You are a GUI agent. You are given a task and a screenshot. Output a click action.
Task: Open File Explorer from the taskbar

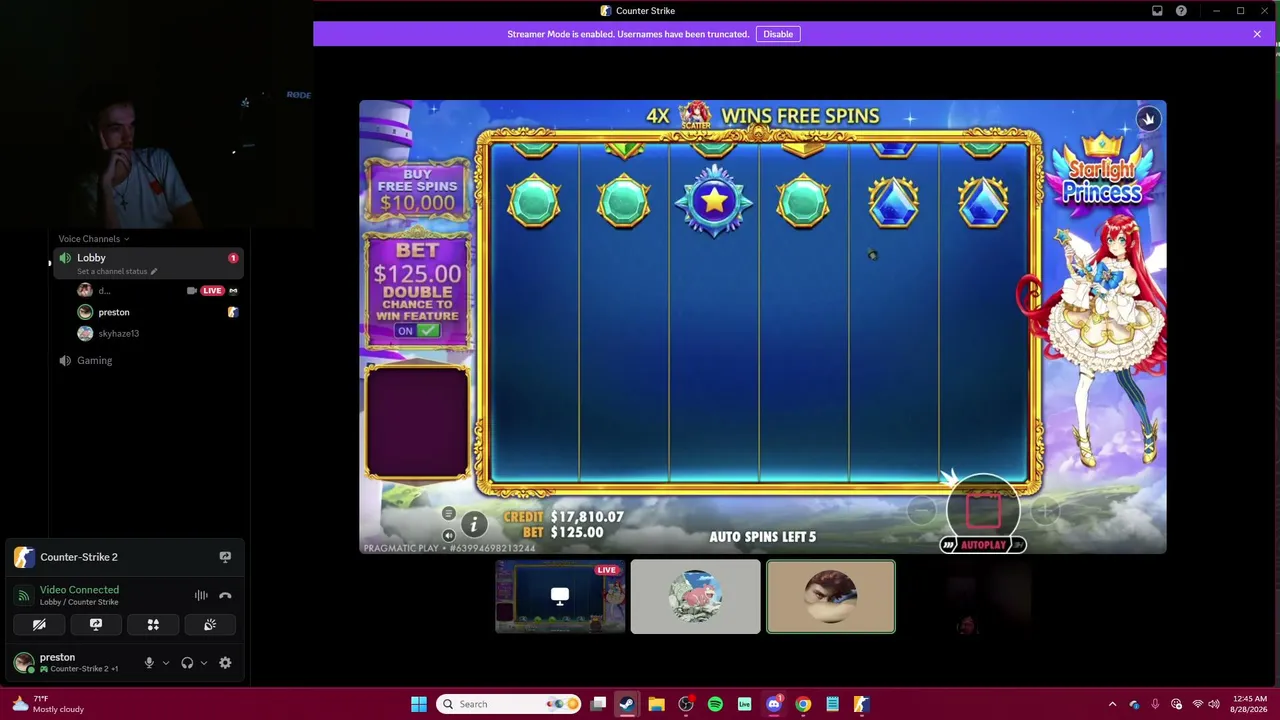656,704
